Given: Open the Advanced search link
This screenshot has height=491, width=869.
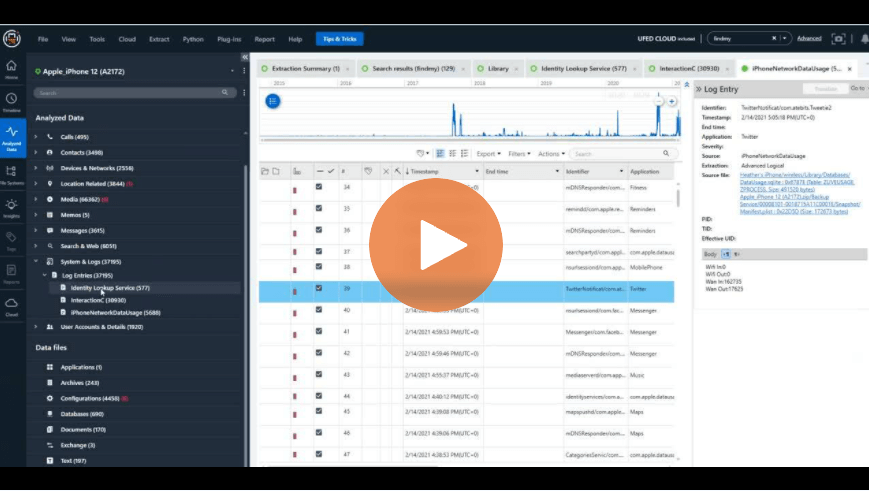Looking at the screenshot, I should (809, 39).
